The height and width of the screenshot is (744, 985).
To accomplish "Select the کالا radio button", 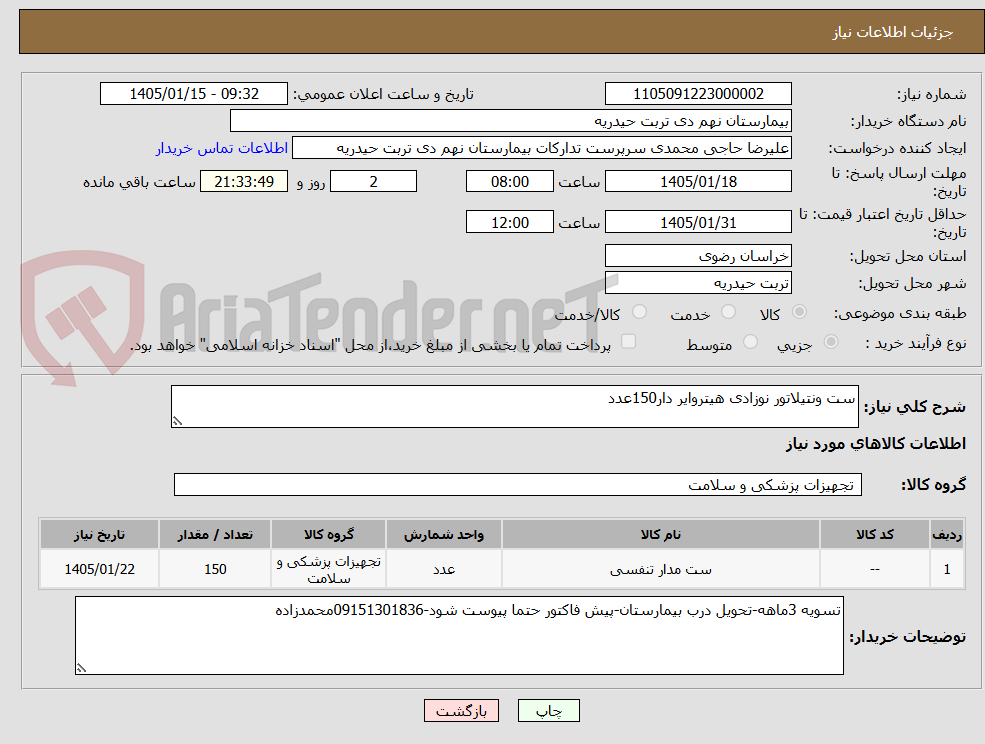I will click(x=800, y=312).
